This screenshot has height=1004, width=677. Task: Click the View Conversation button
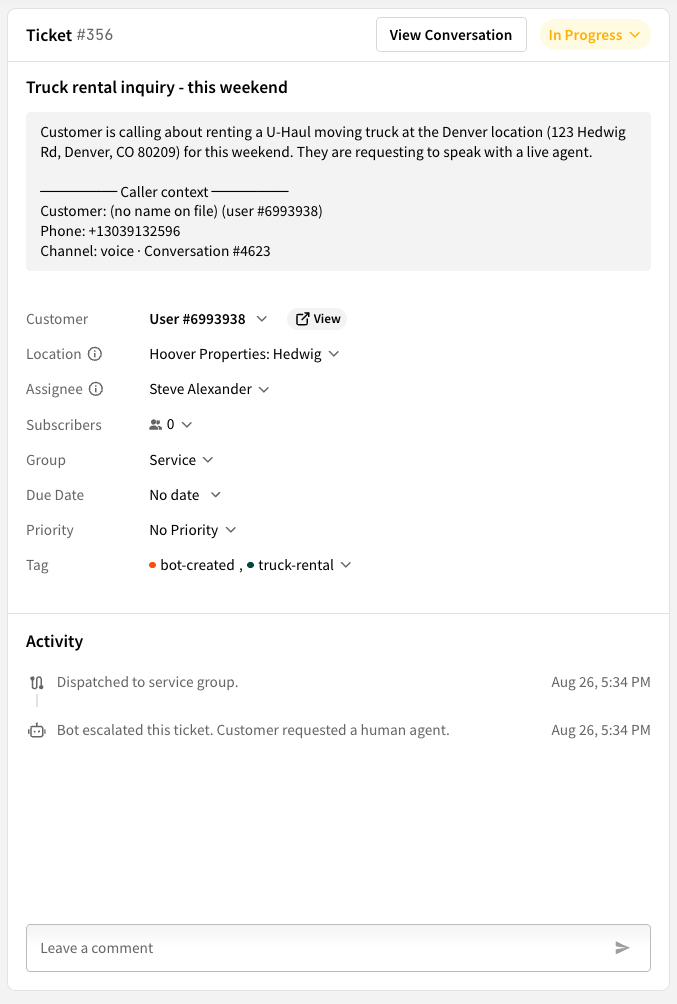point(451,35)
